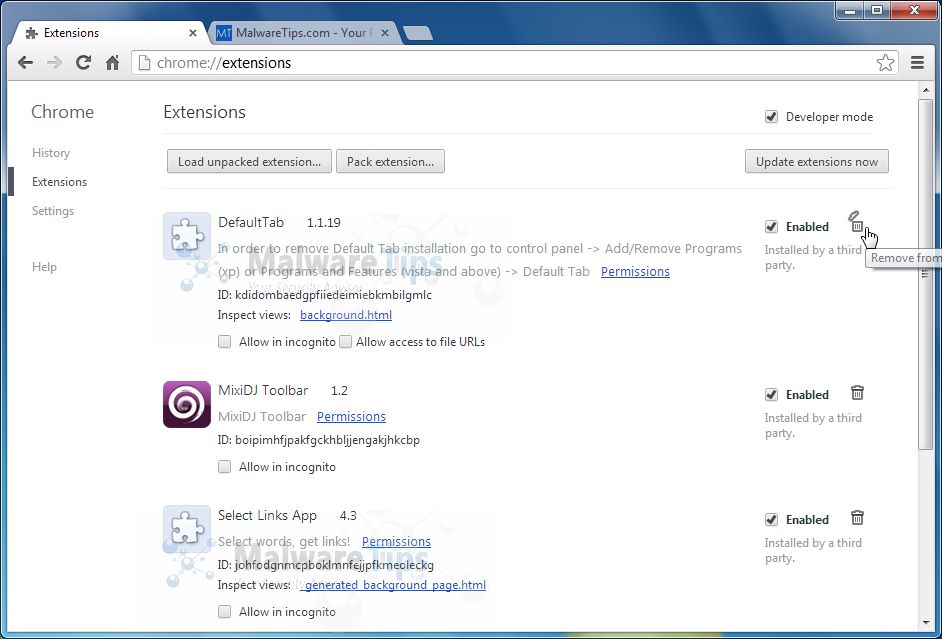Inspect the background.html view
The width and height of the screenshot is (942, 639).
[x=346, y=315]
